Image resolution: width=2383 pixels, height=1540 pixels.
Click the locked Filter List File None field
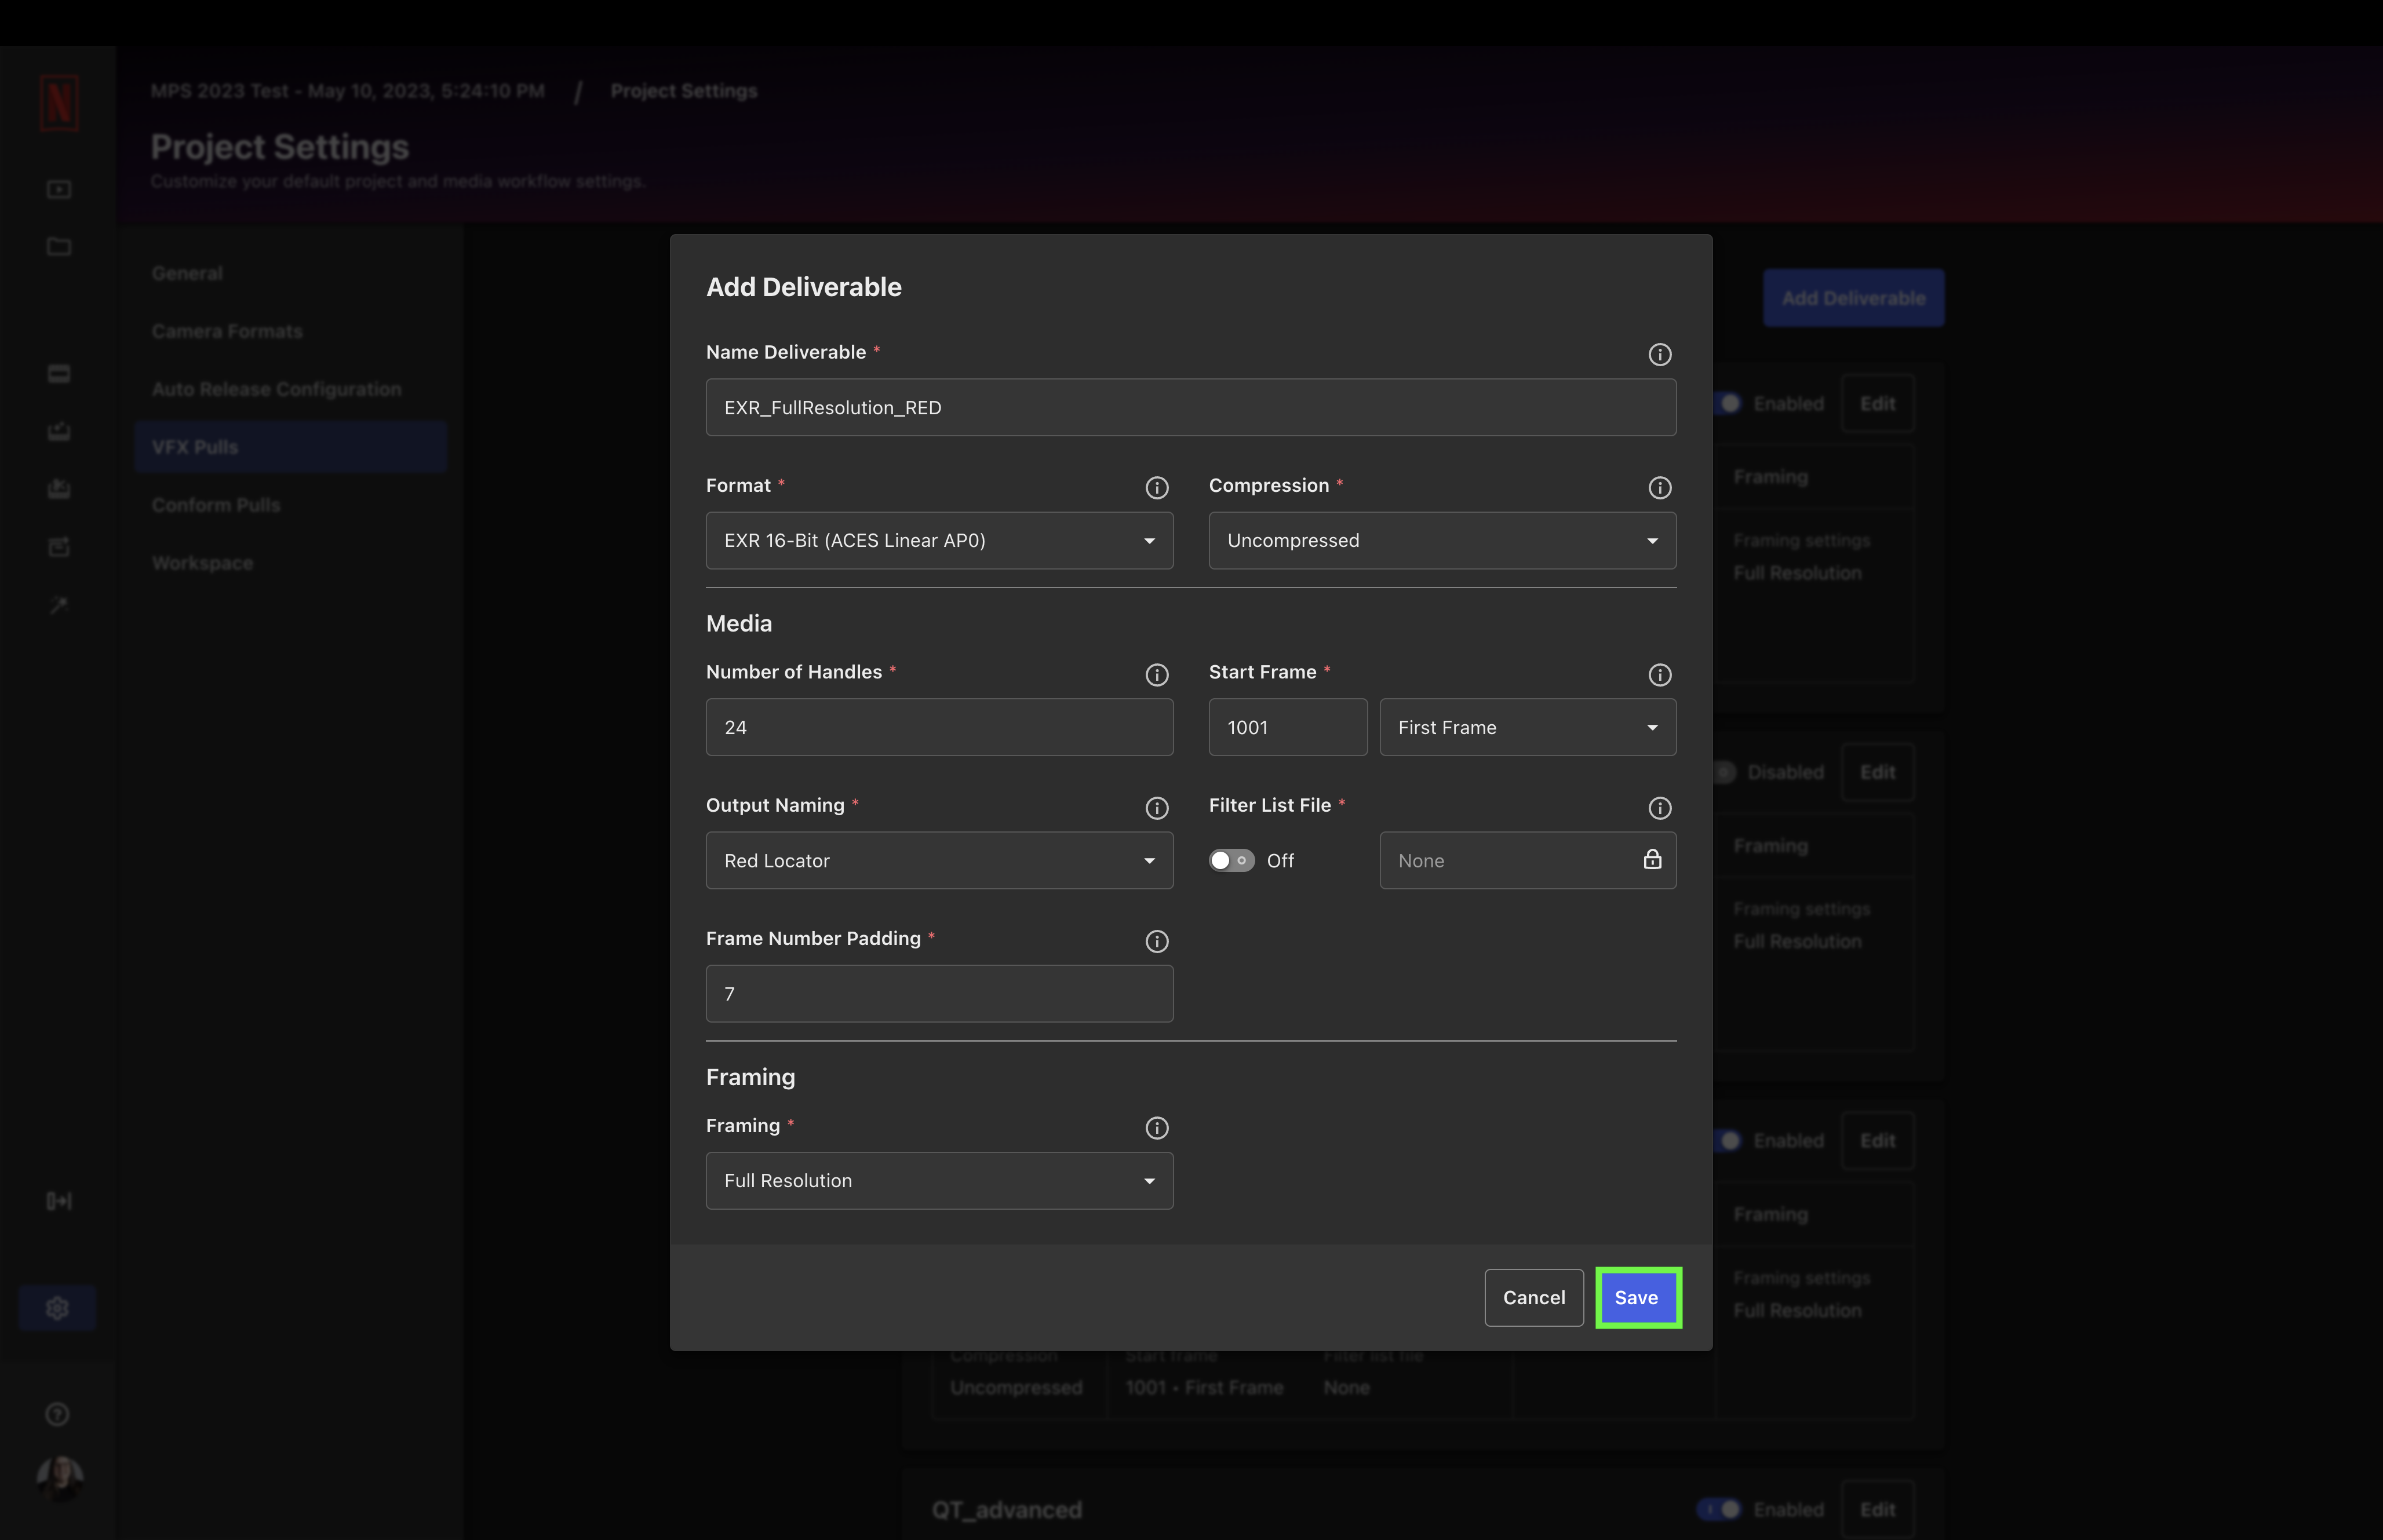(x=1527, y=860)
